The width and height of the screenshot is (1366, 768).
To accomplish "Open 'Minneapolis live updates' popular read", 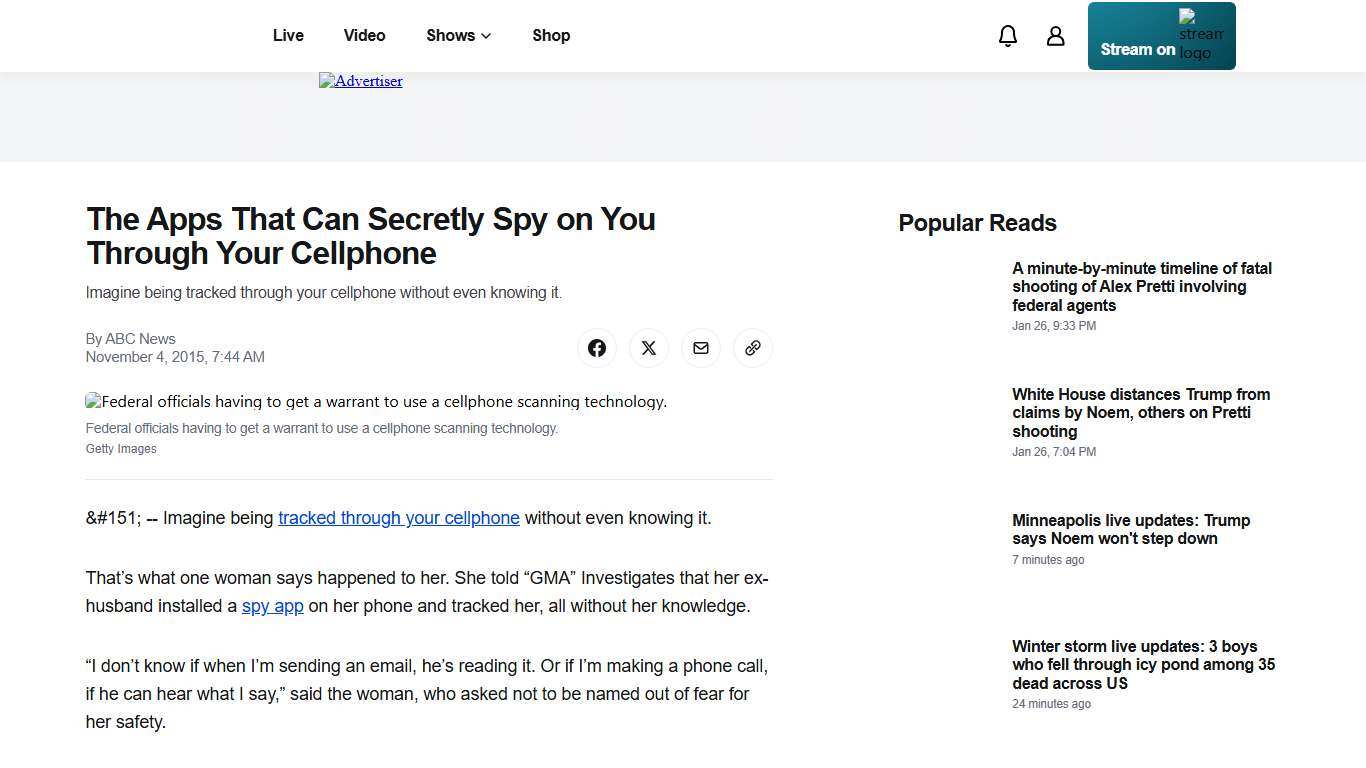I will click(1130, 530).
